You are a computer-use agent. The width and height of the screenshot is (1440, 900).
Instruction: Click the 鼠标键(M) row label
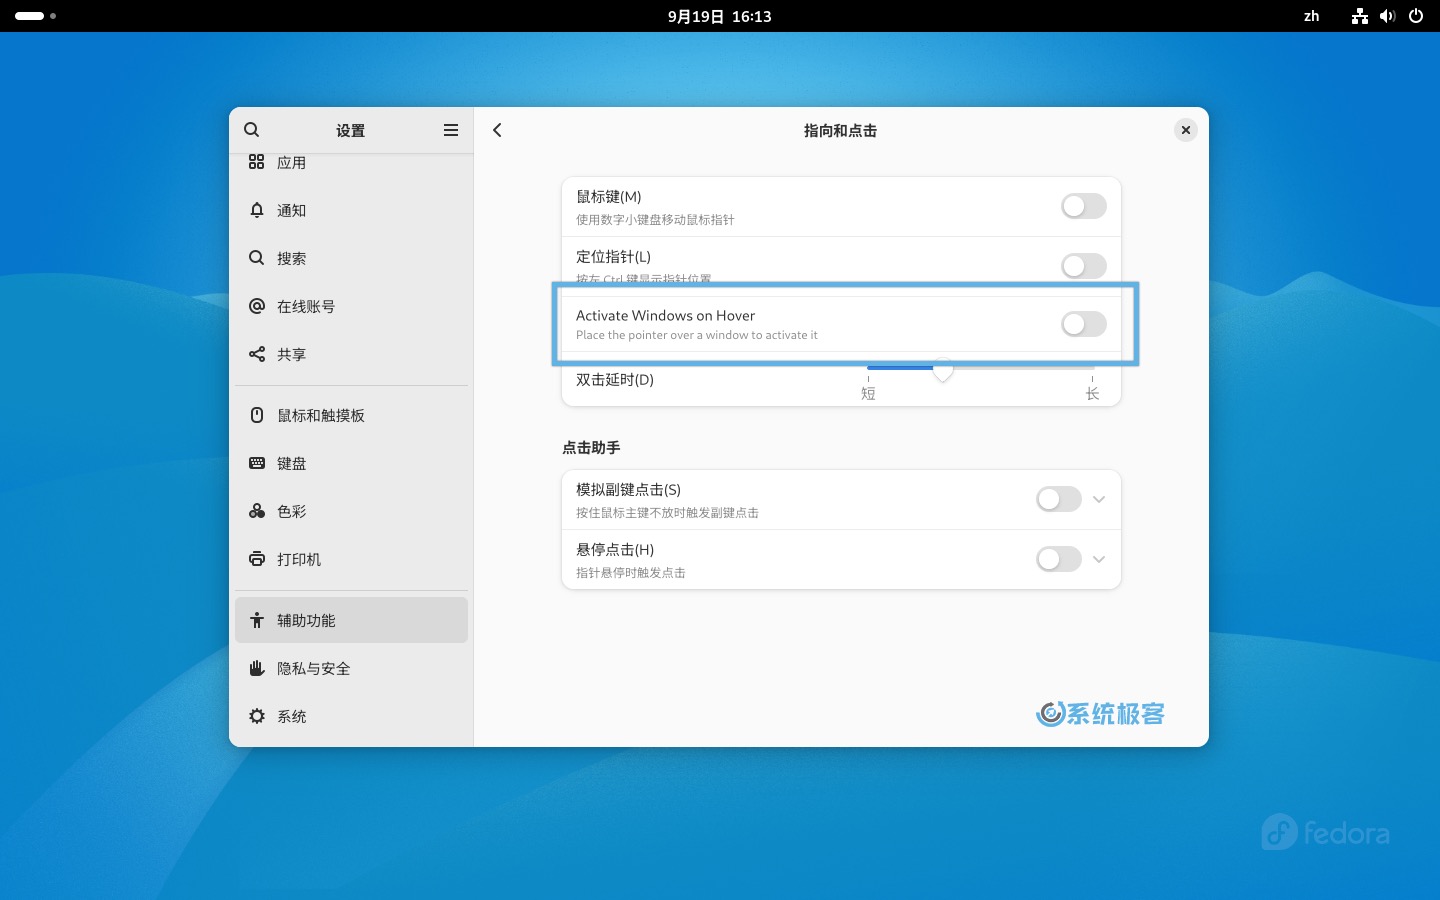click(x=608, y=197)
